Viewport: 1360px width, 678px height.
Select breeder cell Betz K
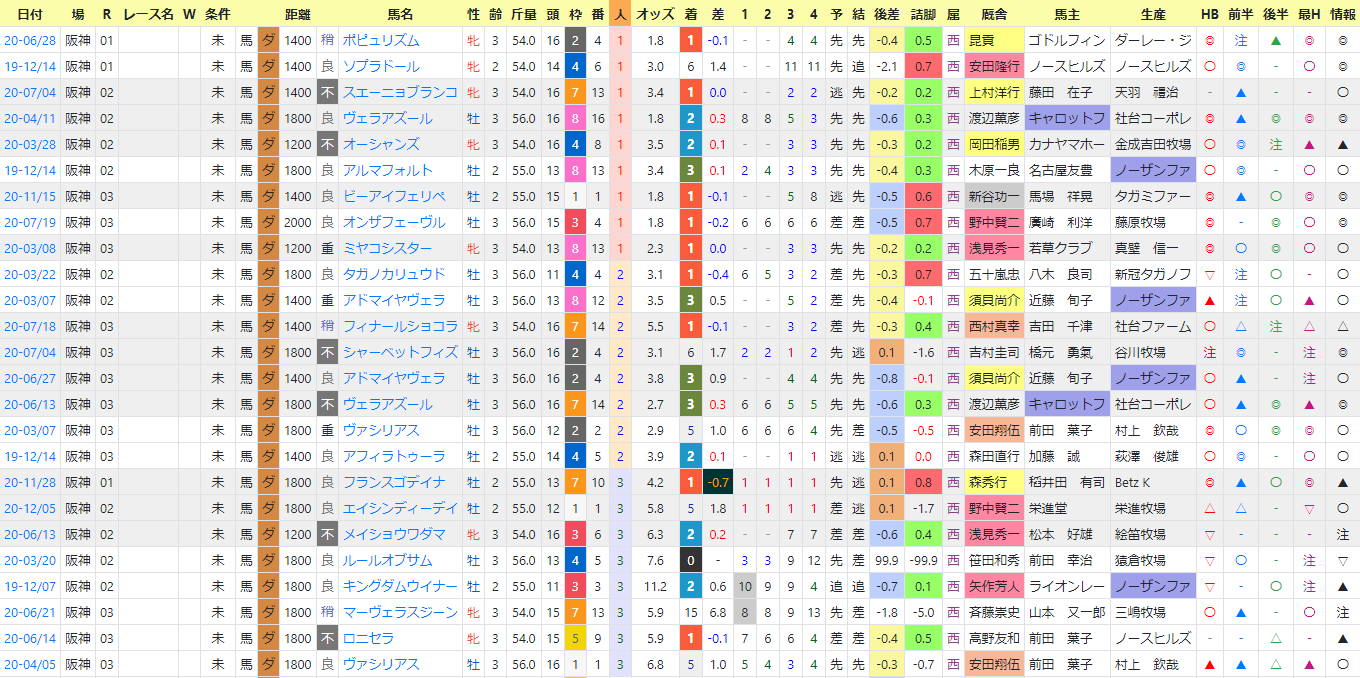click(1153, 482)
